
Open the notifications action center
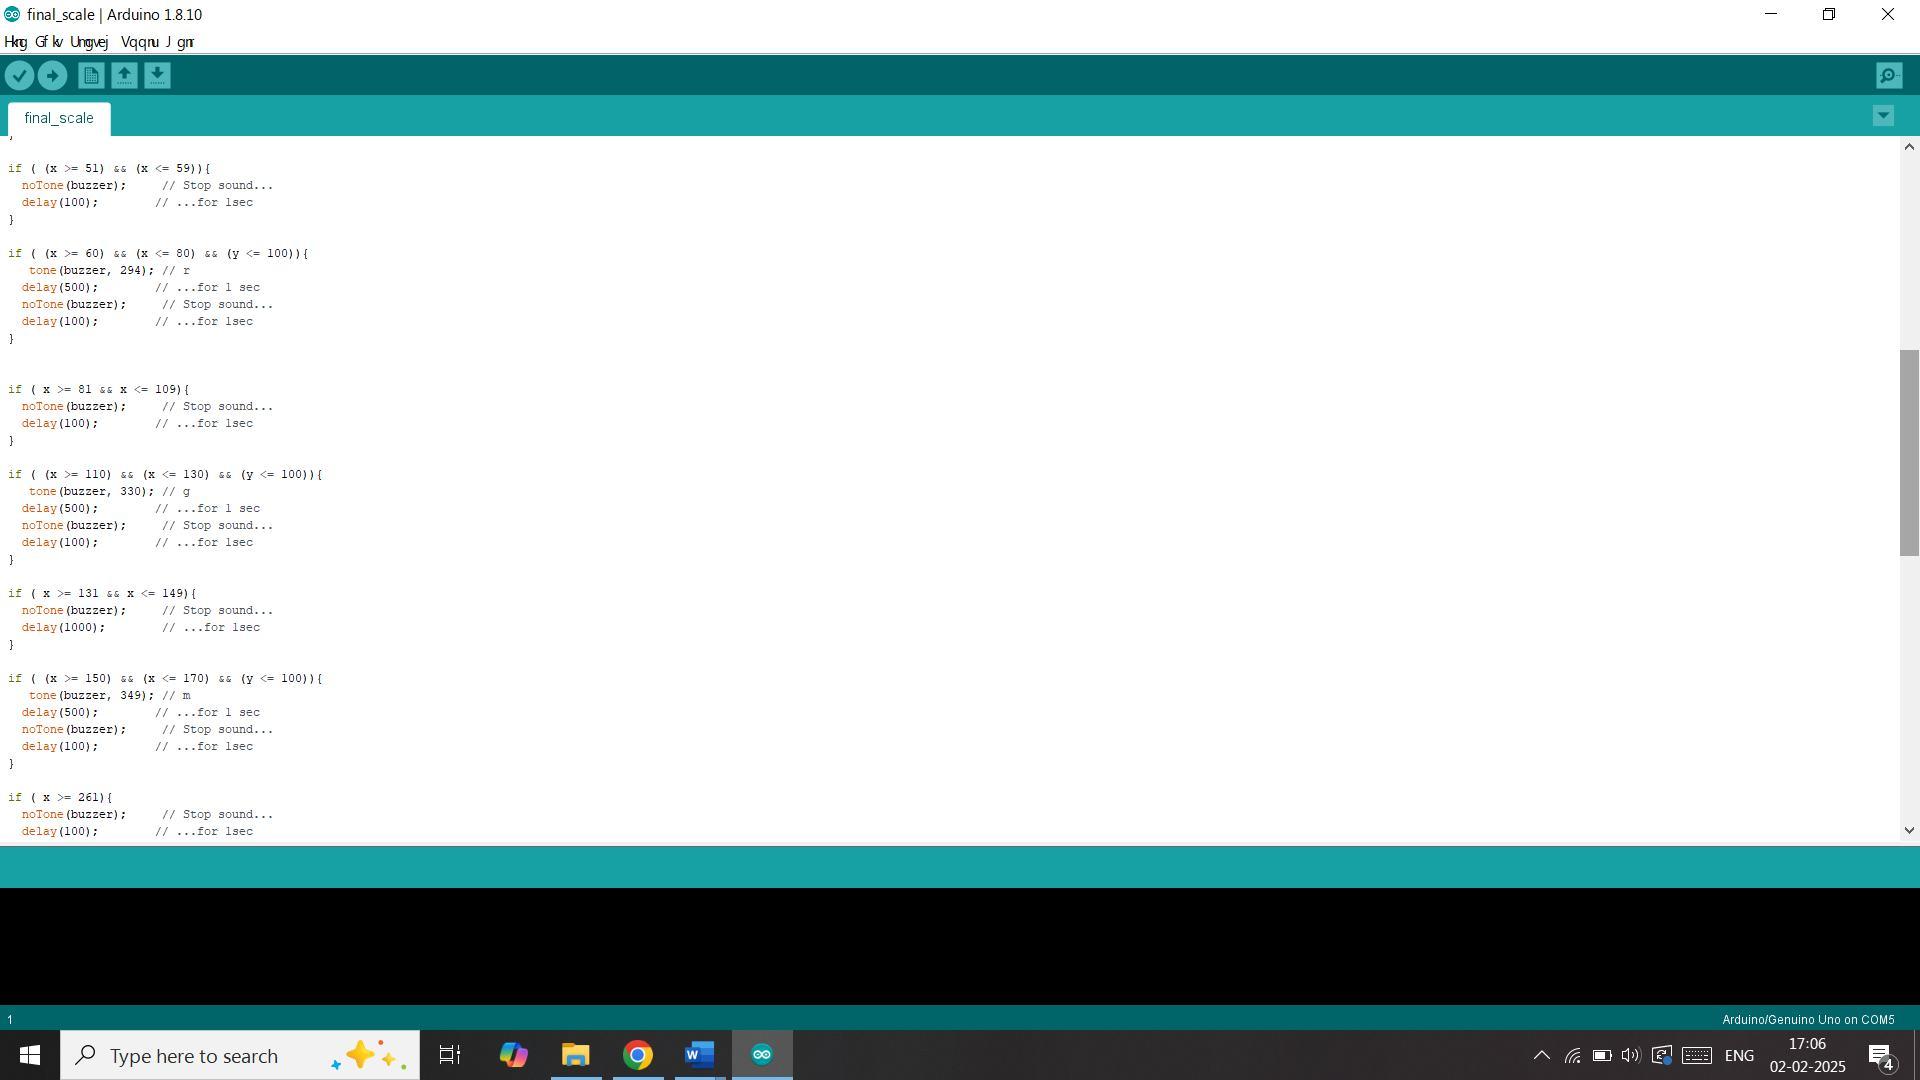pos(1880,1055)
